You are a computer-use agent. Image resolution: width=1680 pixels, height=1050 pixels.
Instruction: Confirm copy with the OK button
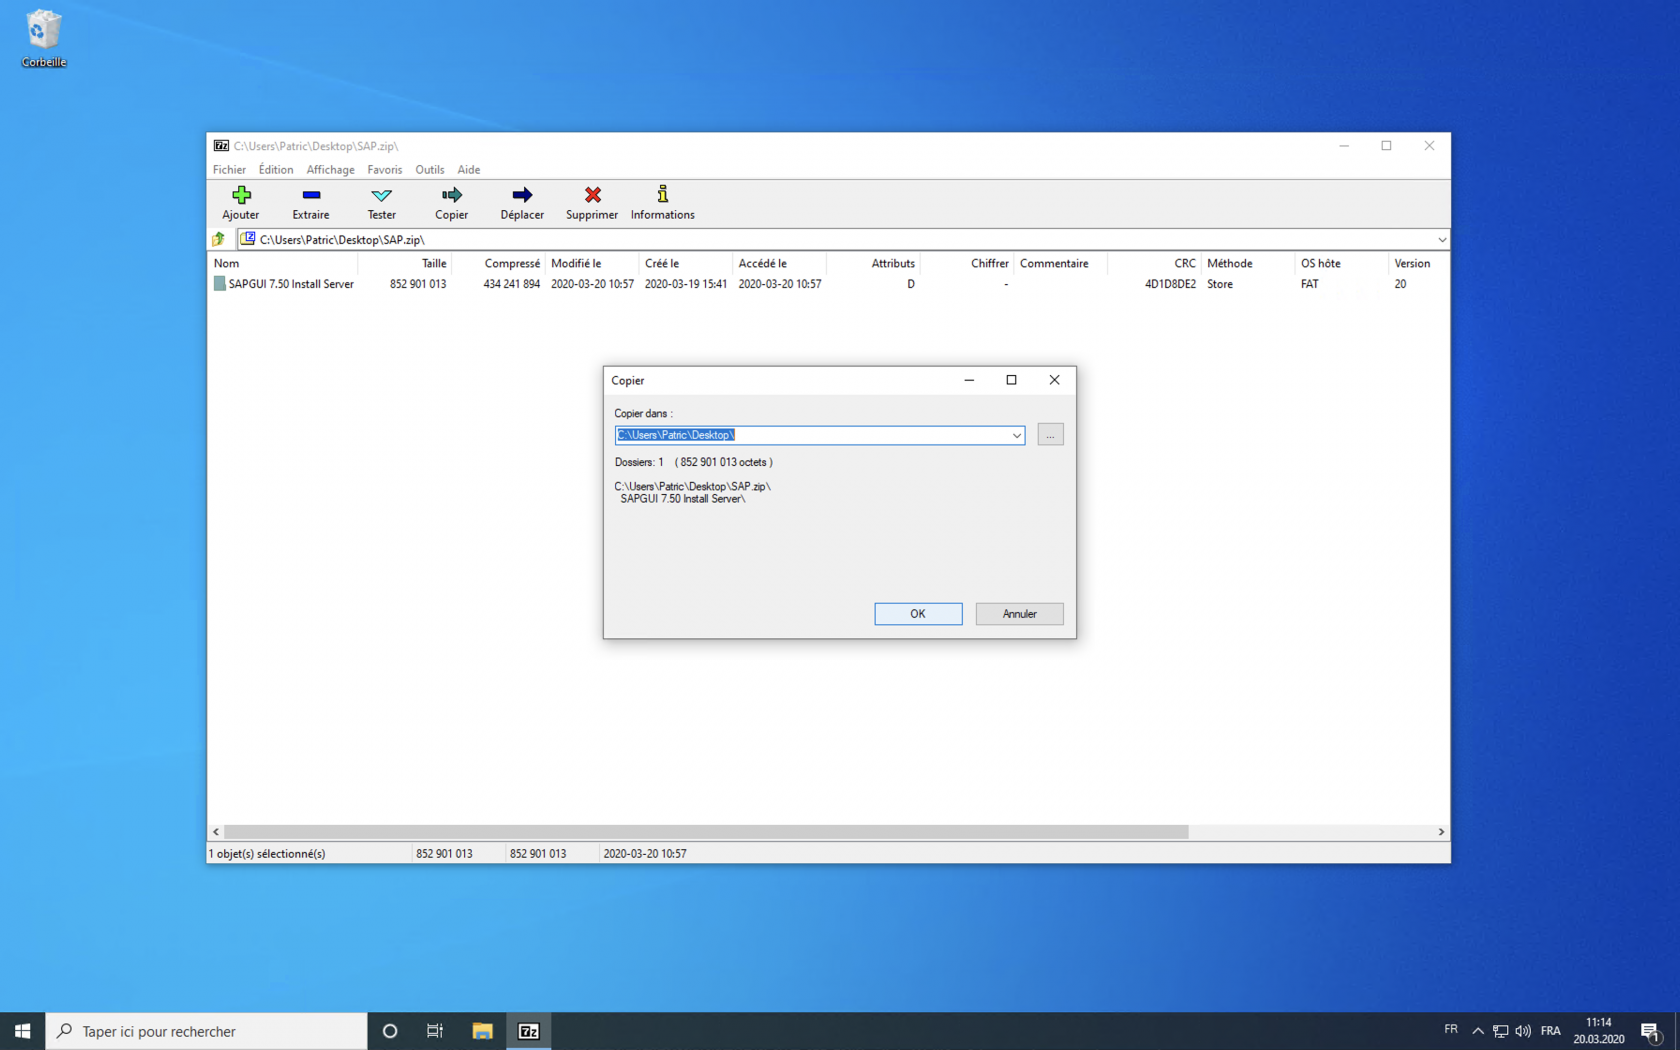(917, 614)
